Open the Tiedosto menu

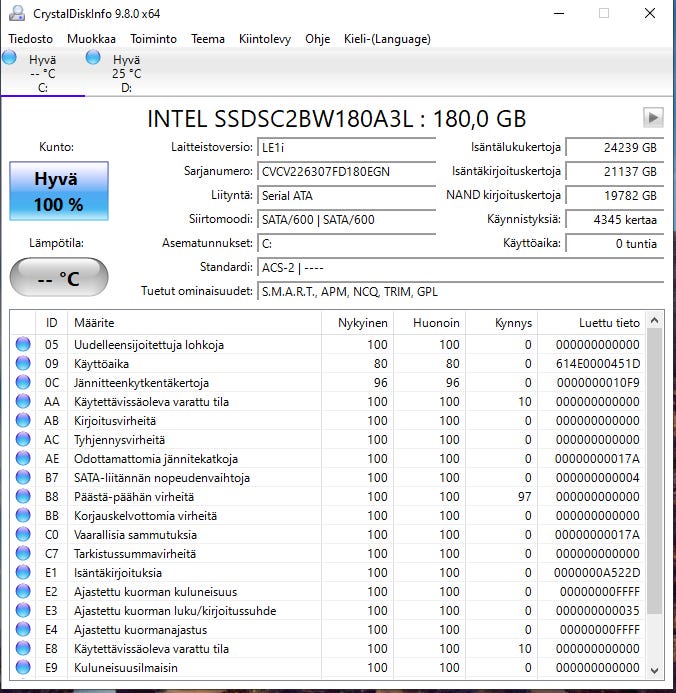coord(30,39)
